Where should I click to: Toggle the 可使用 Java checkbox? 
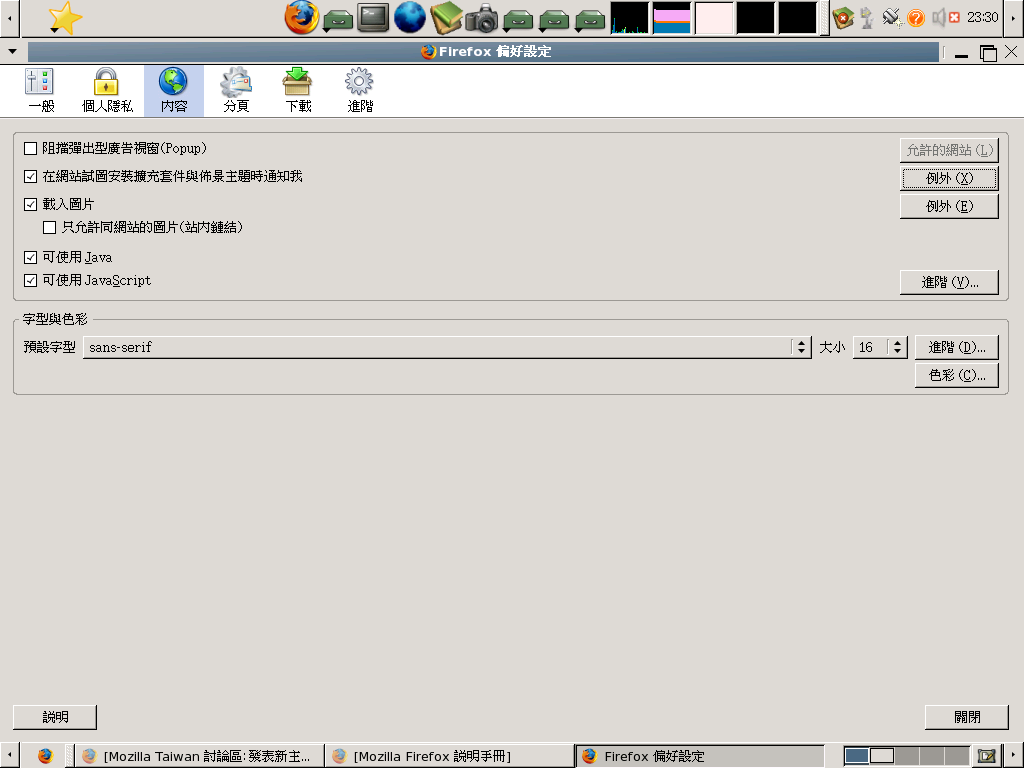click(x=30, y=257)
